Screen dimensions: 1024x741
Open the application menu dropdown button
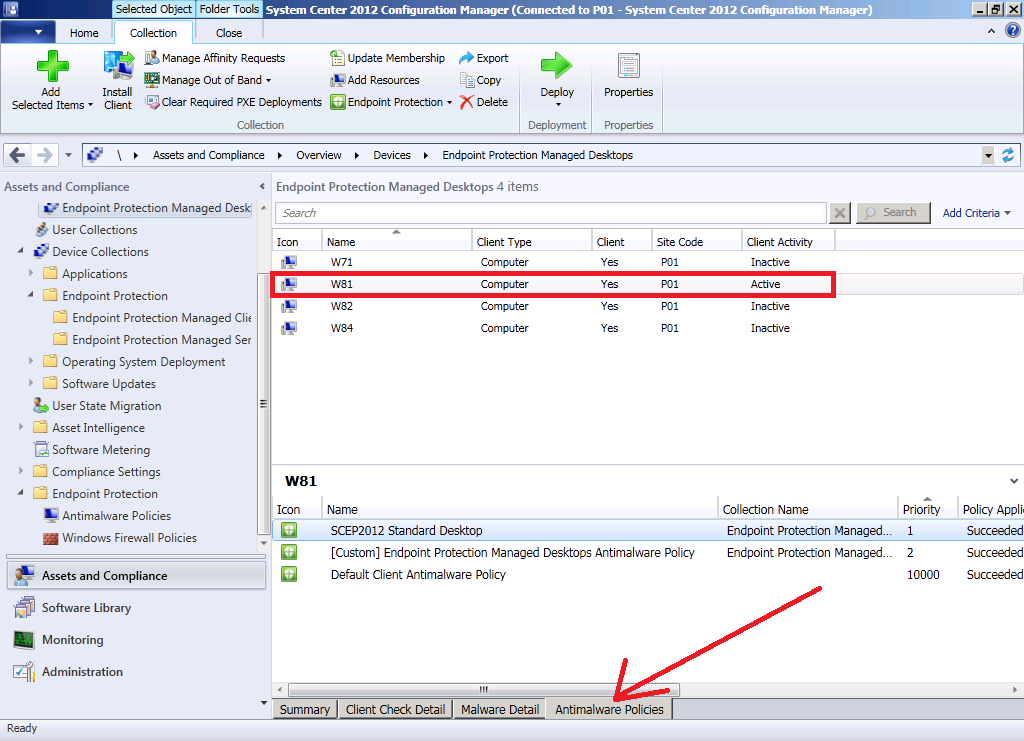point(28,31)
